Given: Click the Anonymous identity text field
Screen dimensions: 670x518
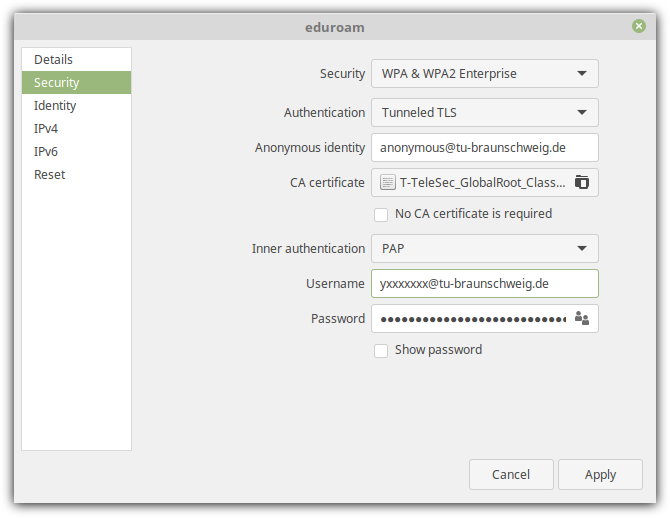Looking at the screenshot, I should [x=484, y=147].
